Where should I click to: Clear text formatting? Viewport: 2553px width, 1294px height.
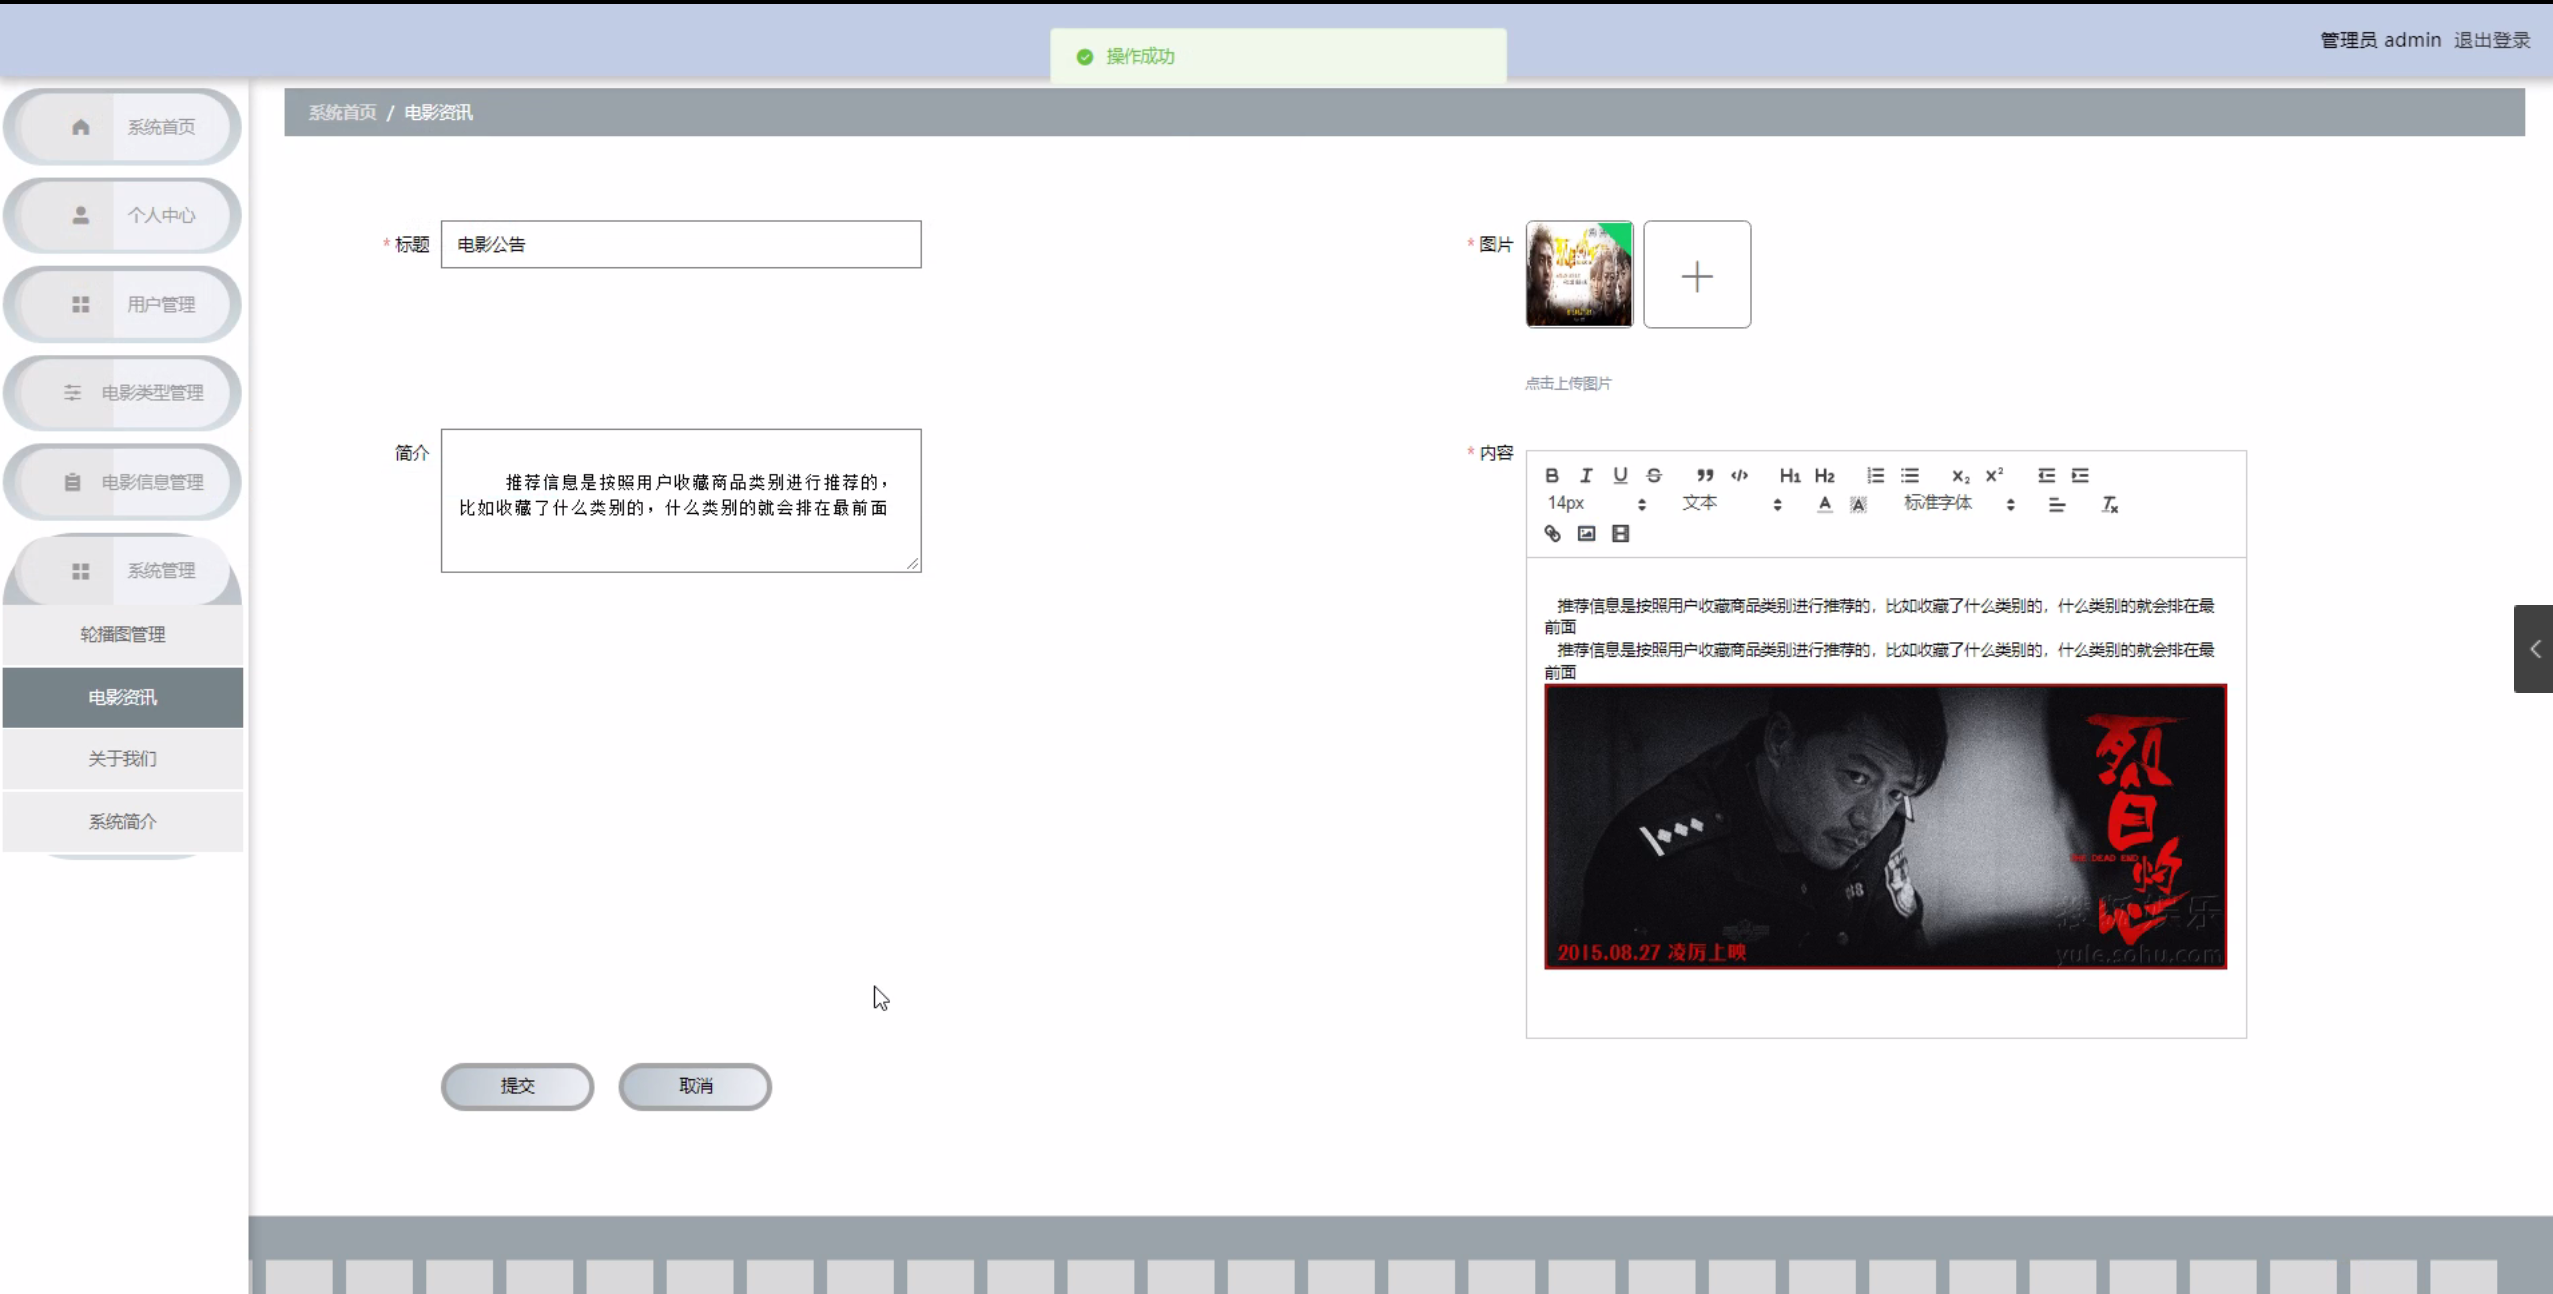2110,504
